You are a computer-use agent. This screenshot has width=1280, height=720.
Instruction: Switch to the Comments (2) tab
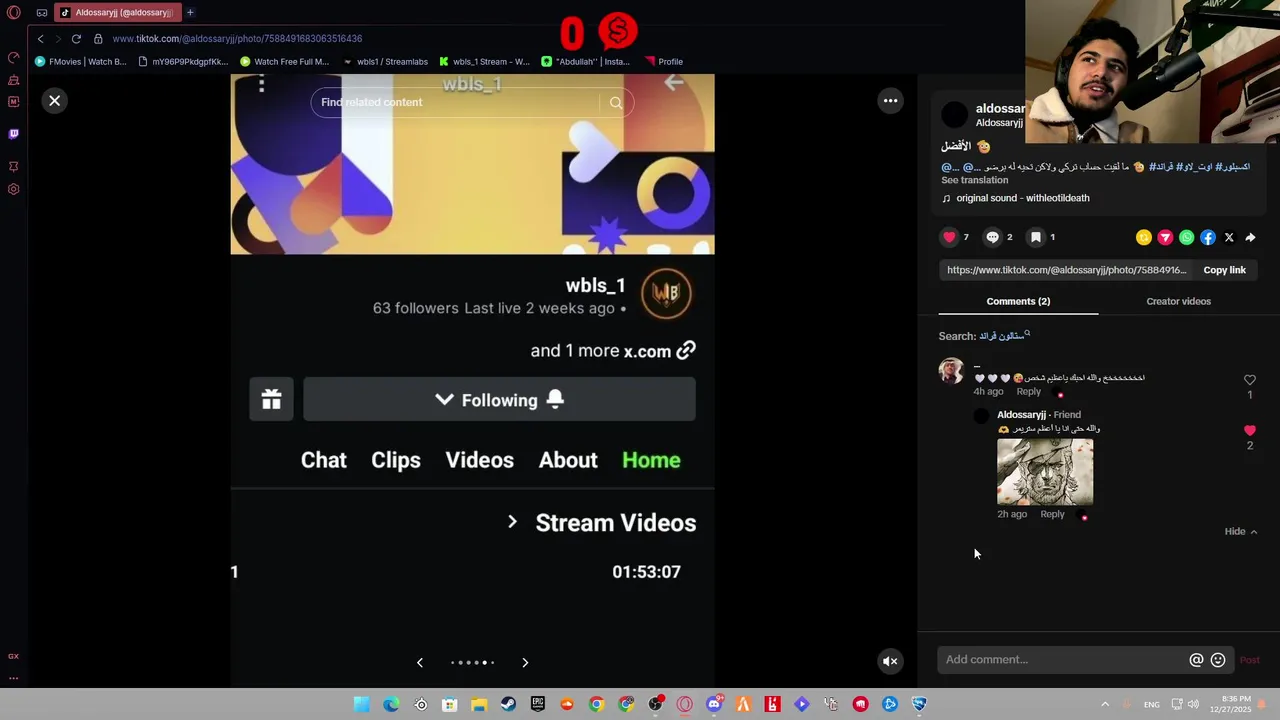coord(1018,301)
